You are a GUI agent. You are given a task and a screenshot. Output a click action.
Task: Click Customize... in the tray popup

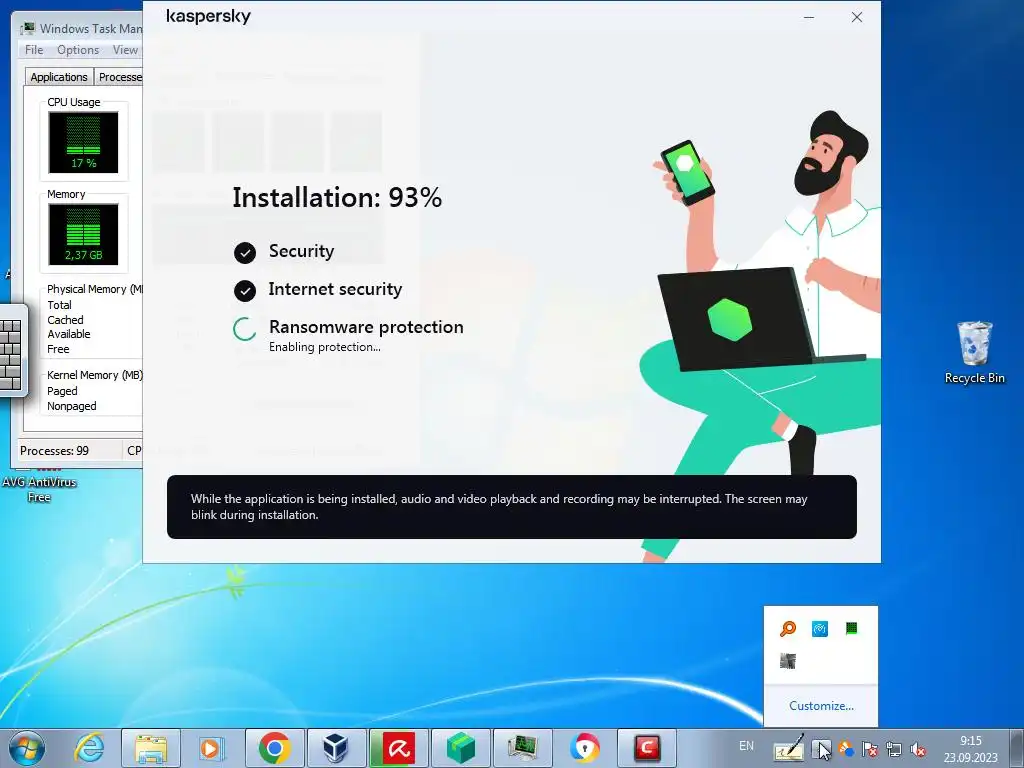point(821,705)
